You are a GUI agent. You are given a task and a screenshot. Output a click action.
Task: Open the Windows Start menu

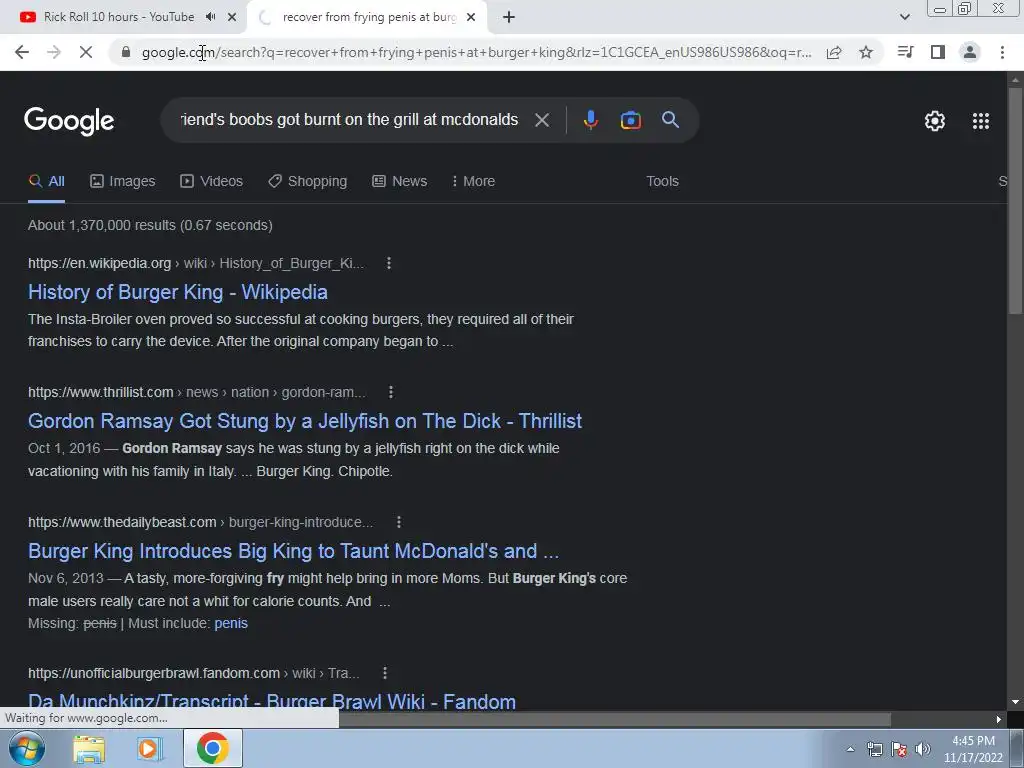click(x=26, y=748)
